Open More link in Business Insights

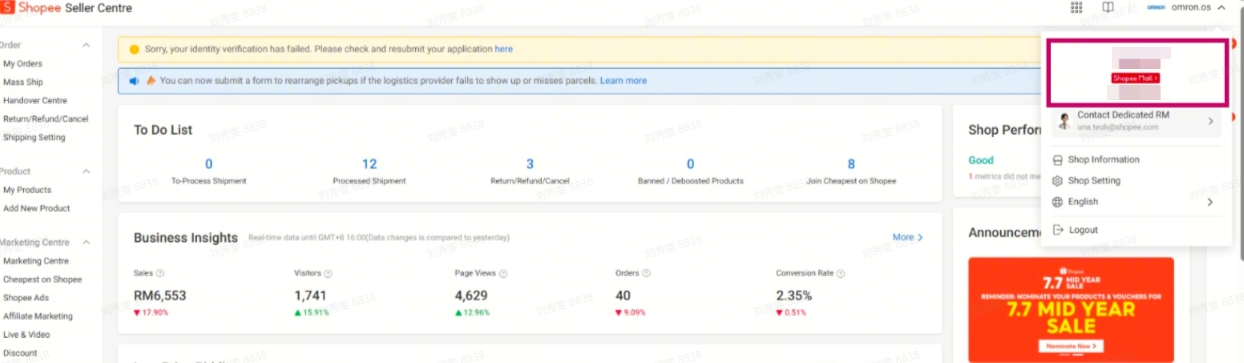point(907,237)
